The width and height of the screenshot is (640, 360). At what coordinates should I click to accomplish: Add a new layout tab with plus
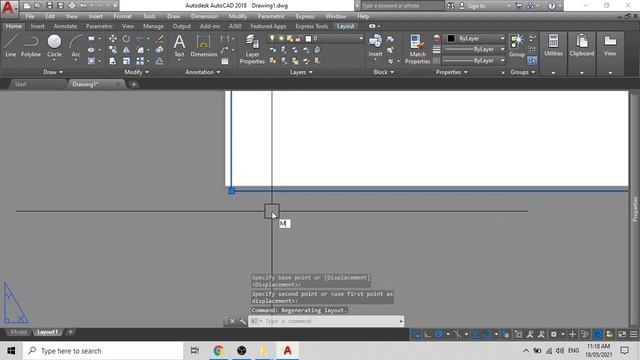[x=70, y=332]
